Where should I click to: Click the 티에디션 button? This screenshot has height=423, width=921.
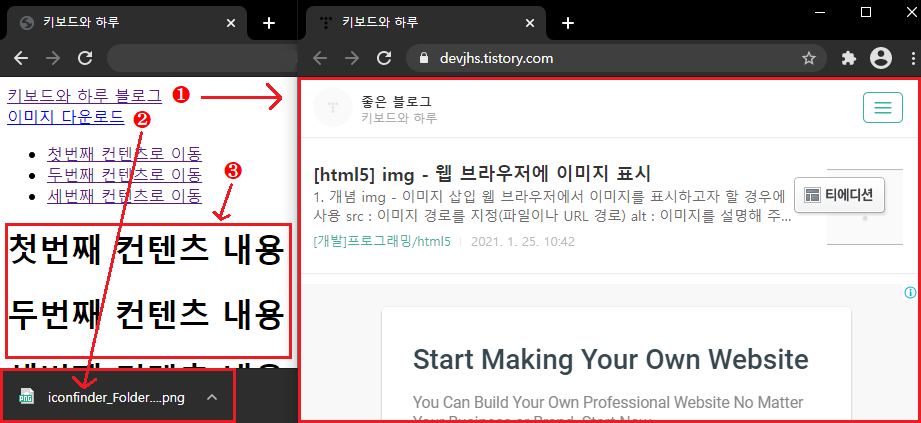point(839,195)
